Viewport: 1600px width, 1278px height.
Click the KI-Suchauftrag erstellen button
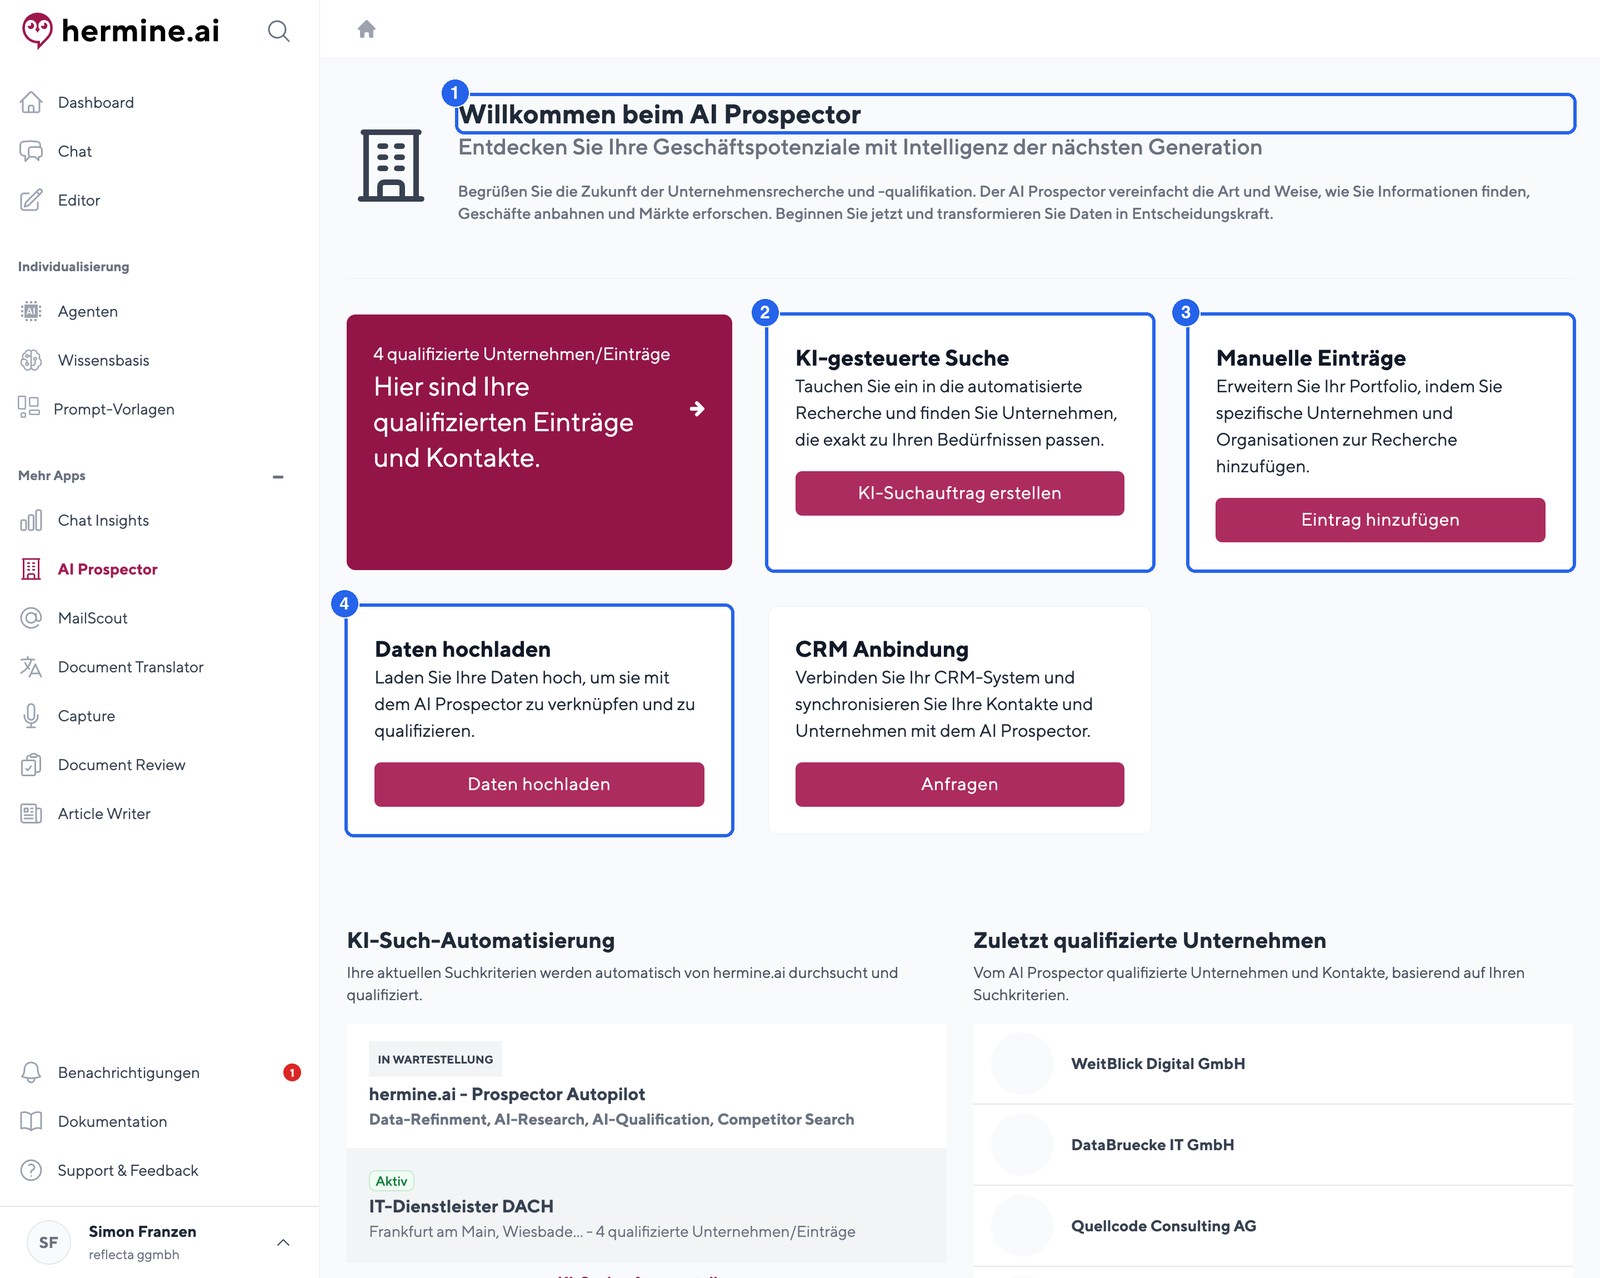click(959, 493)
